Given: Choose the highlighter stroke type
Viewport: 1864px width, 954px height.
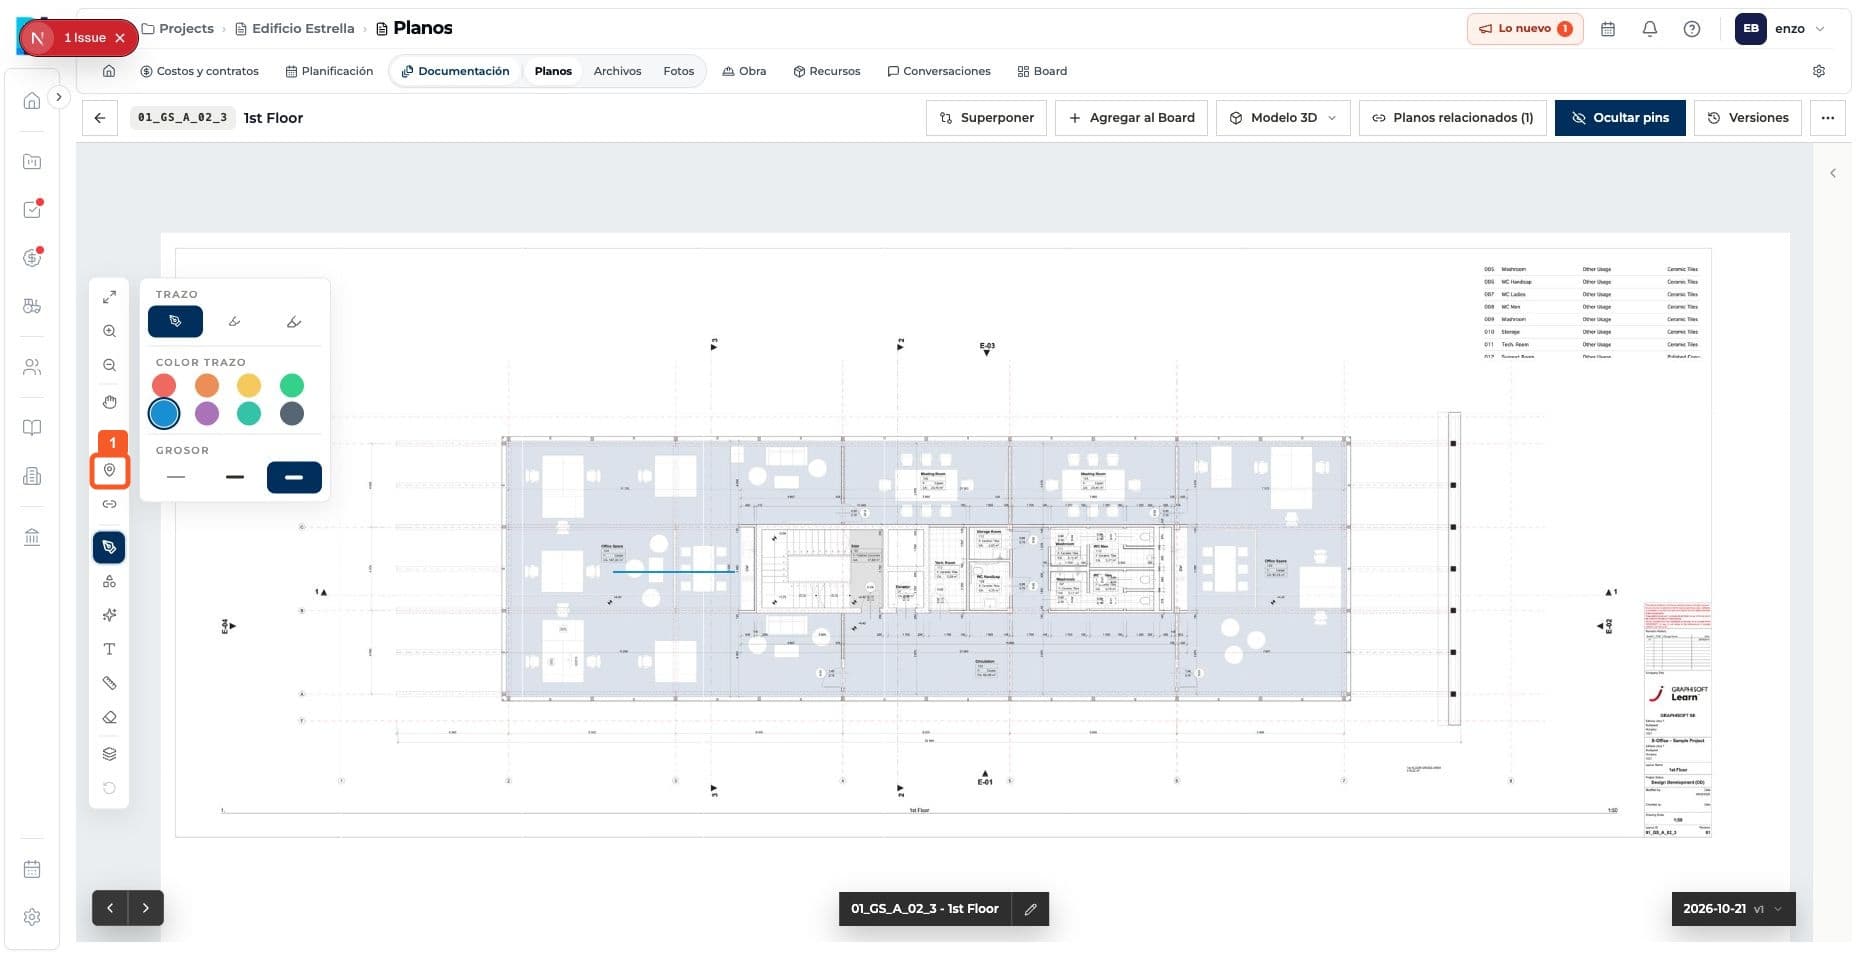Looking at the screenshot, I should pyautogui.click(x=294, y=322).
